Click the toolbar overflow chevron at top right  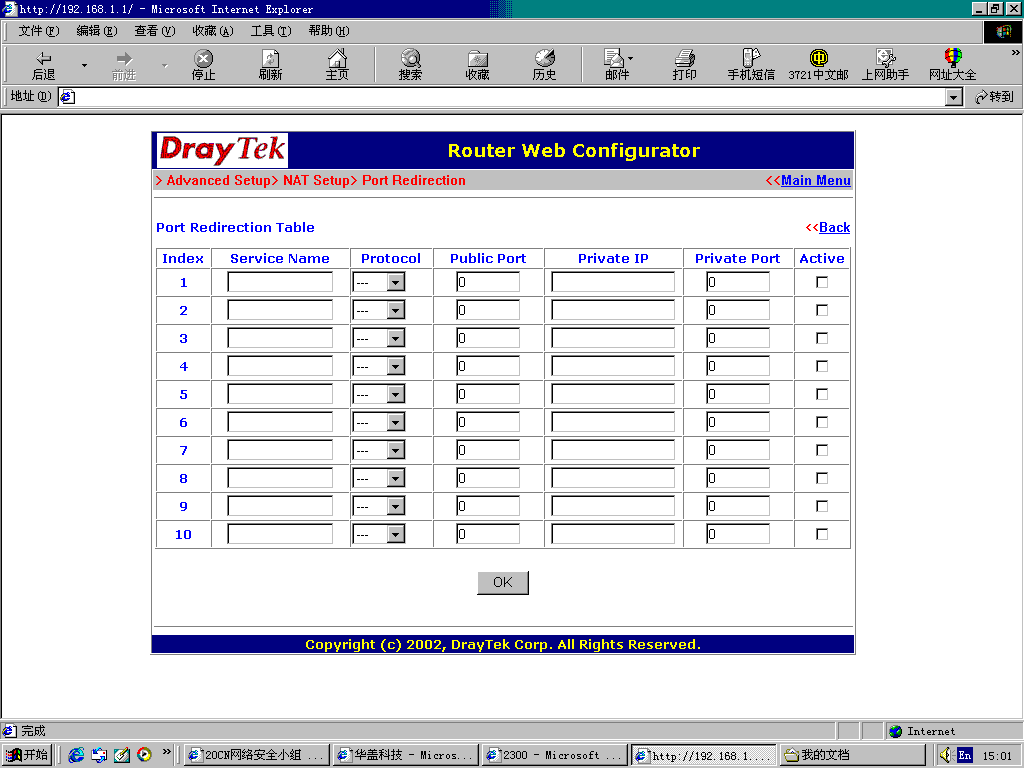(x=1016, y=53)
